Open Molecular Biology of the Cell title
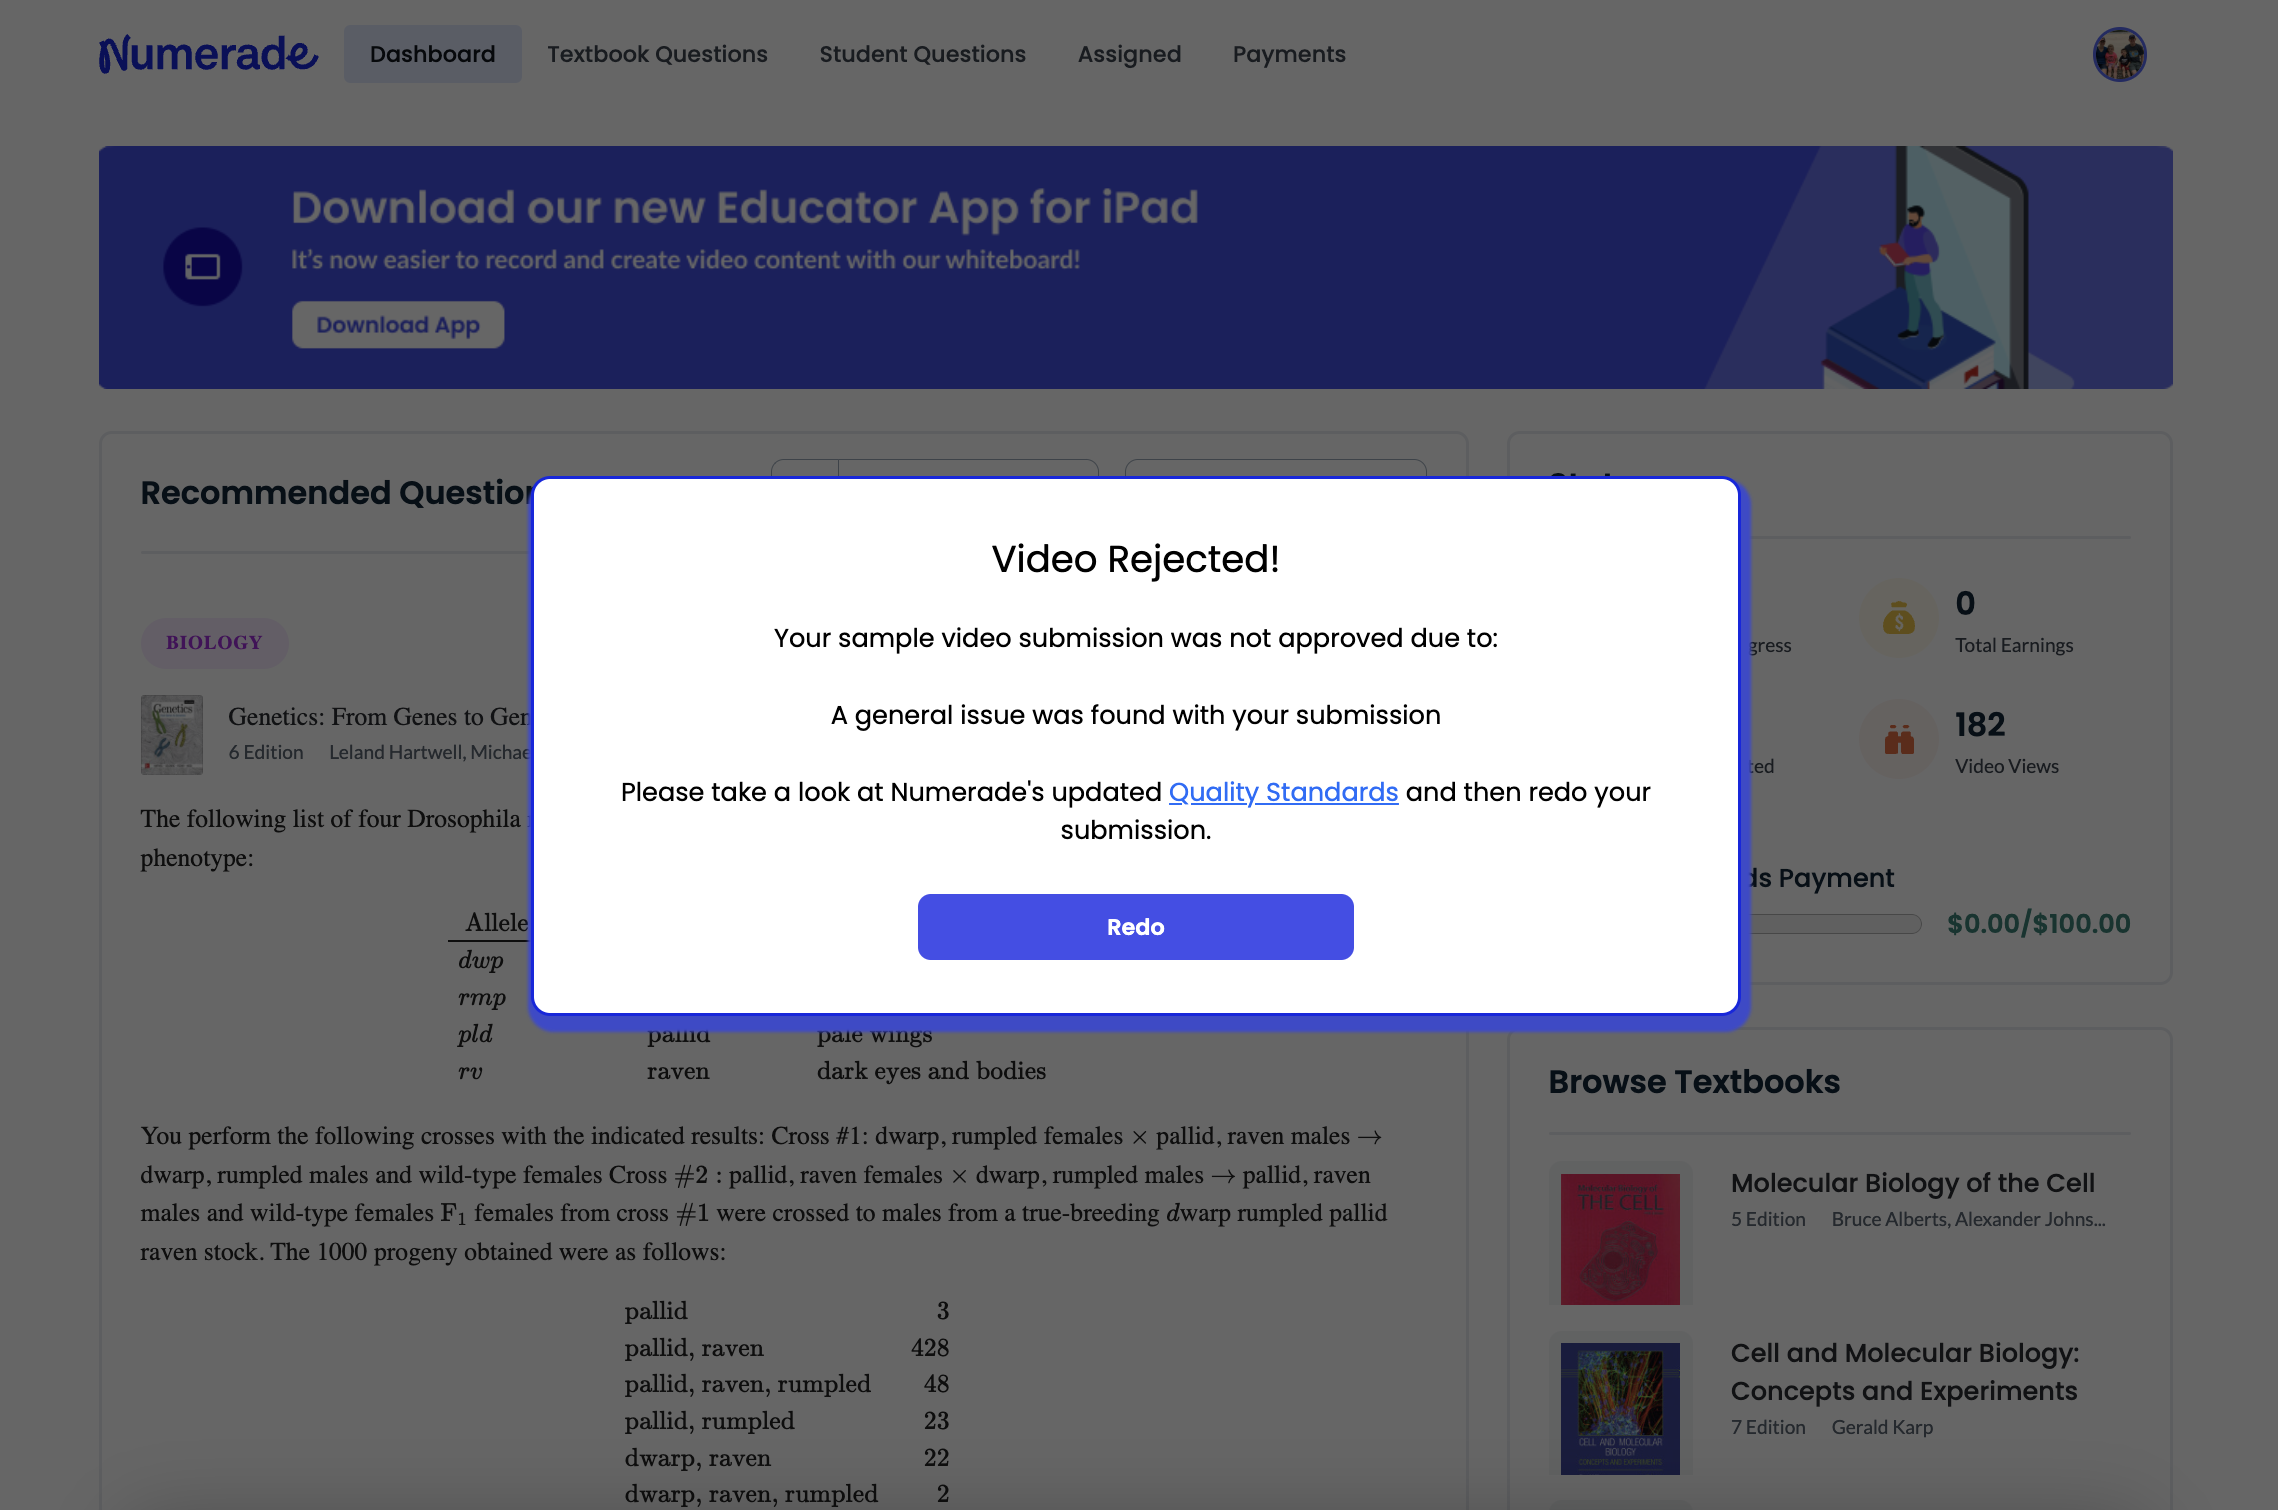Image resolution: width=2278 pixels, height=1510 pixels. [x=1912, y=1183]
